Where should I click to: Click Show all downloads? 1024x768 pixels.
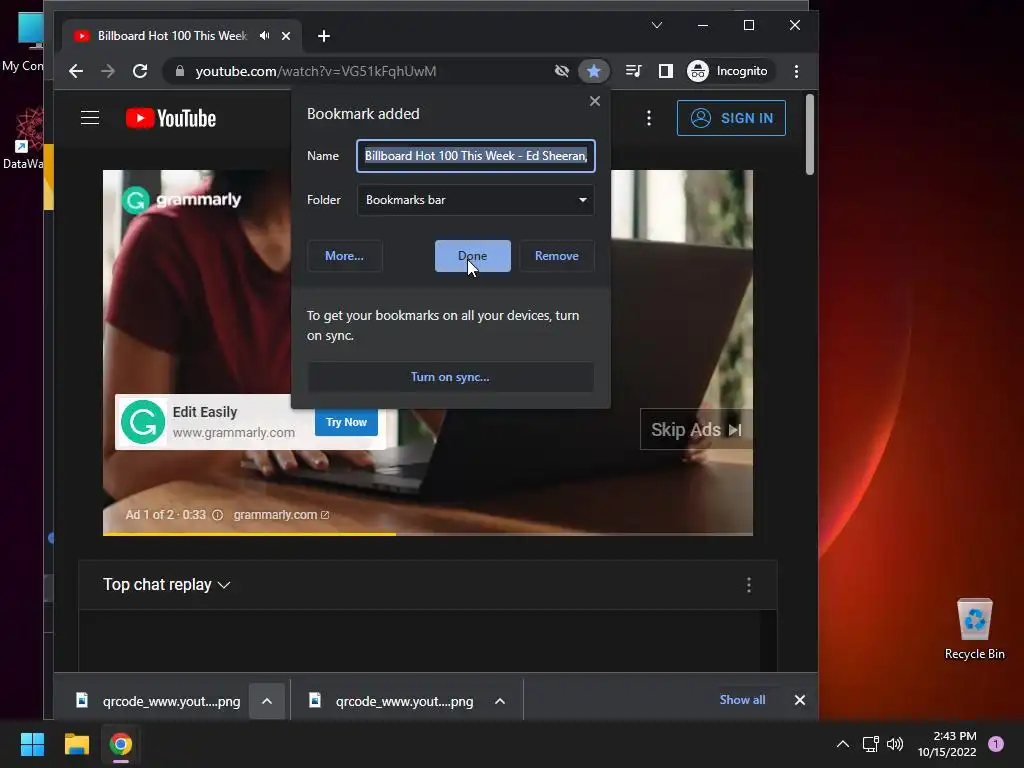(x=742, y=700)
